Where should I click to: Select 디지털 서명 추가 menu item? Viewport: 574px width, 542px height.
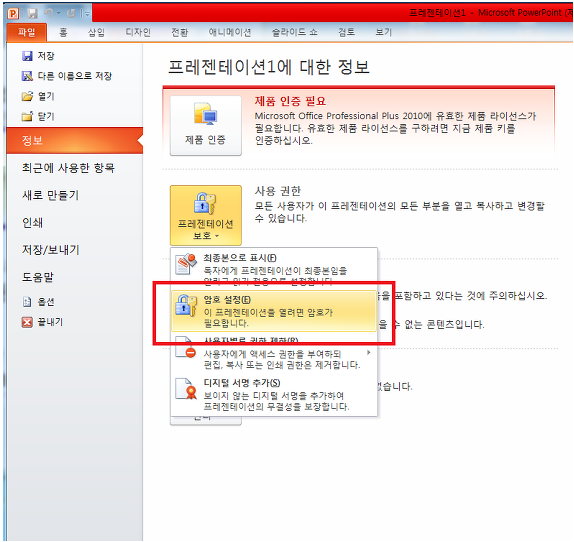pyautogui.click(x=274, y=395)
